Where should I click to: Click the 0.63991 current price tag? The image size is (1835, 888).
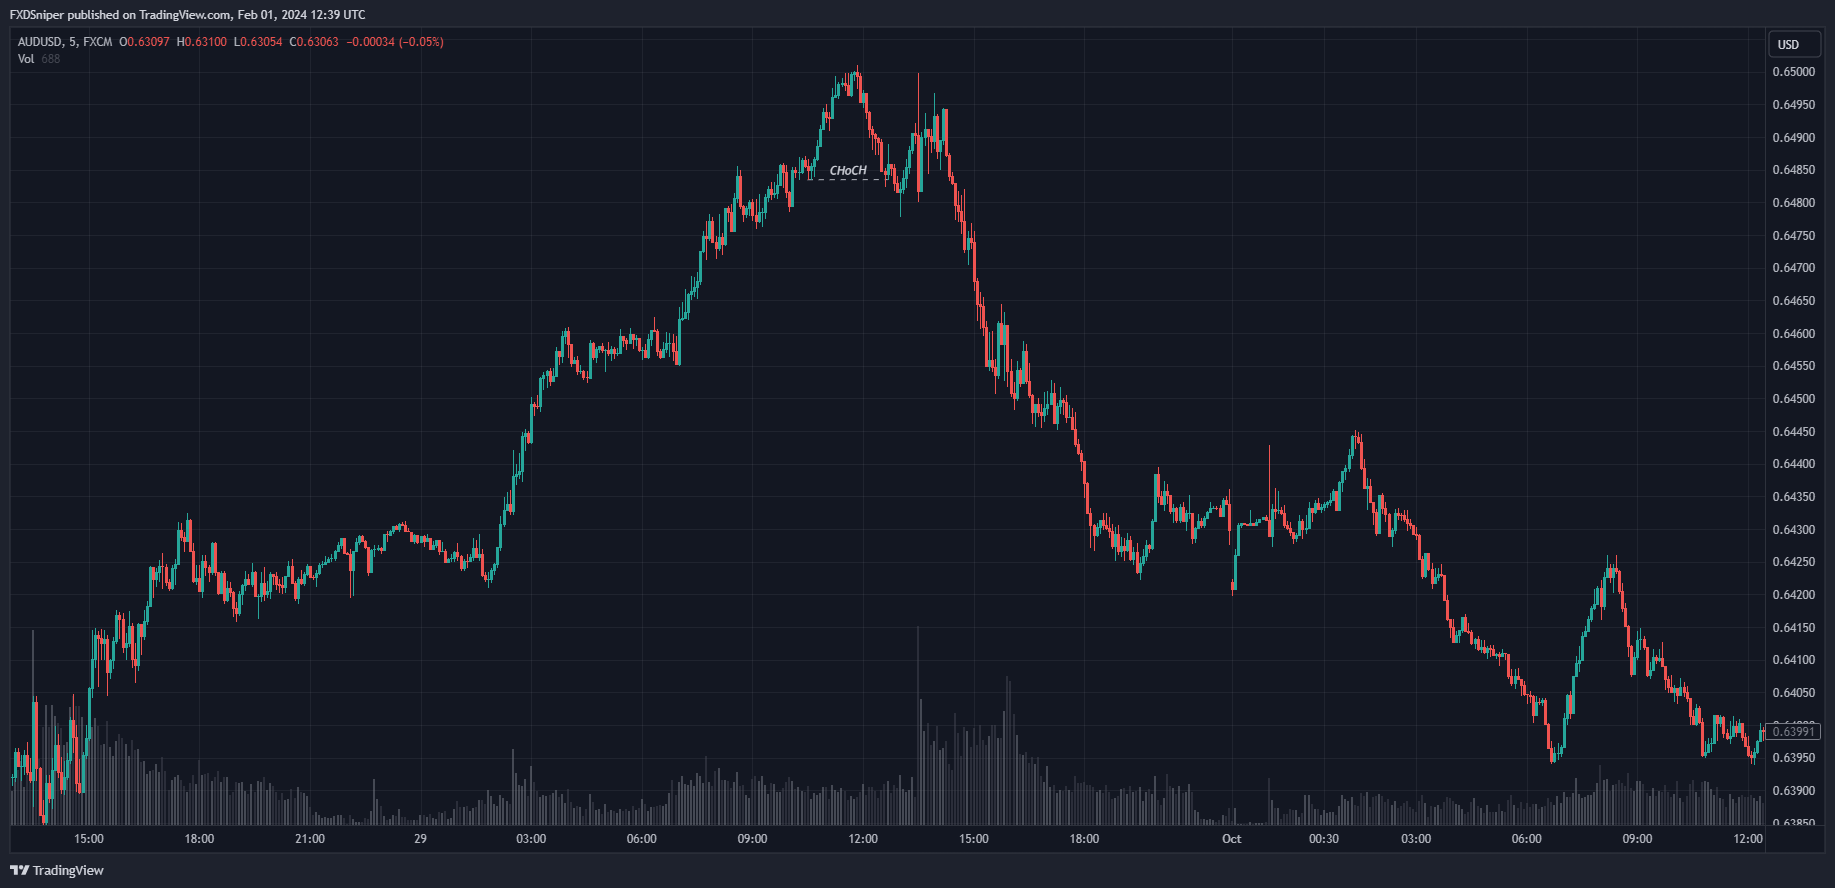1793,732
